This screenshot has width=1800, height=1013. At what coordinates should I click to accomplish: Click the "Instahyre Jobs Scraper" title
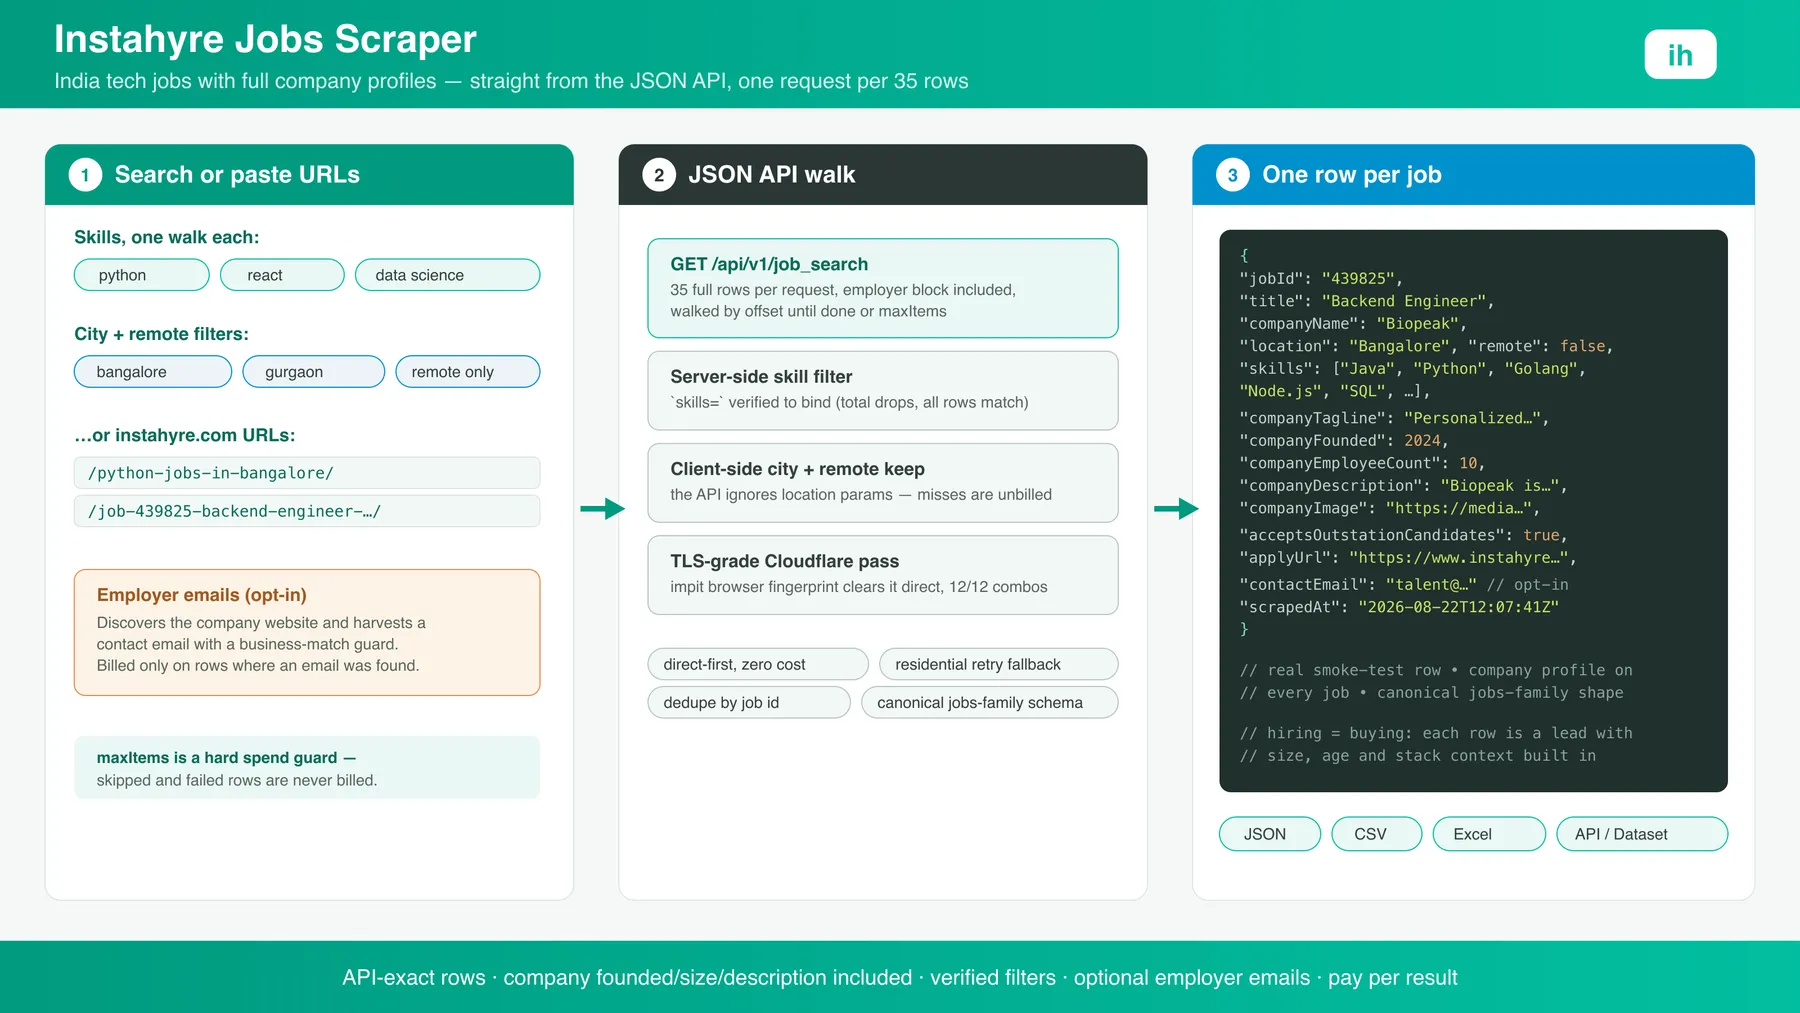(x=265, y=39)
